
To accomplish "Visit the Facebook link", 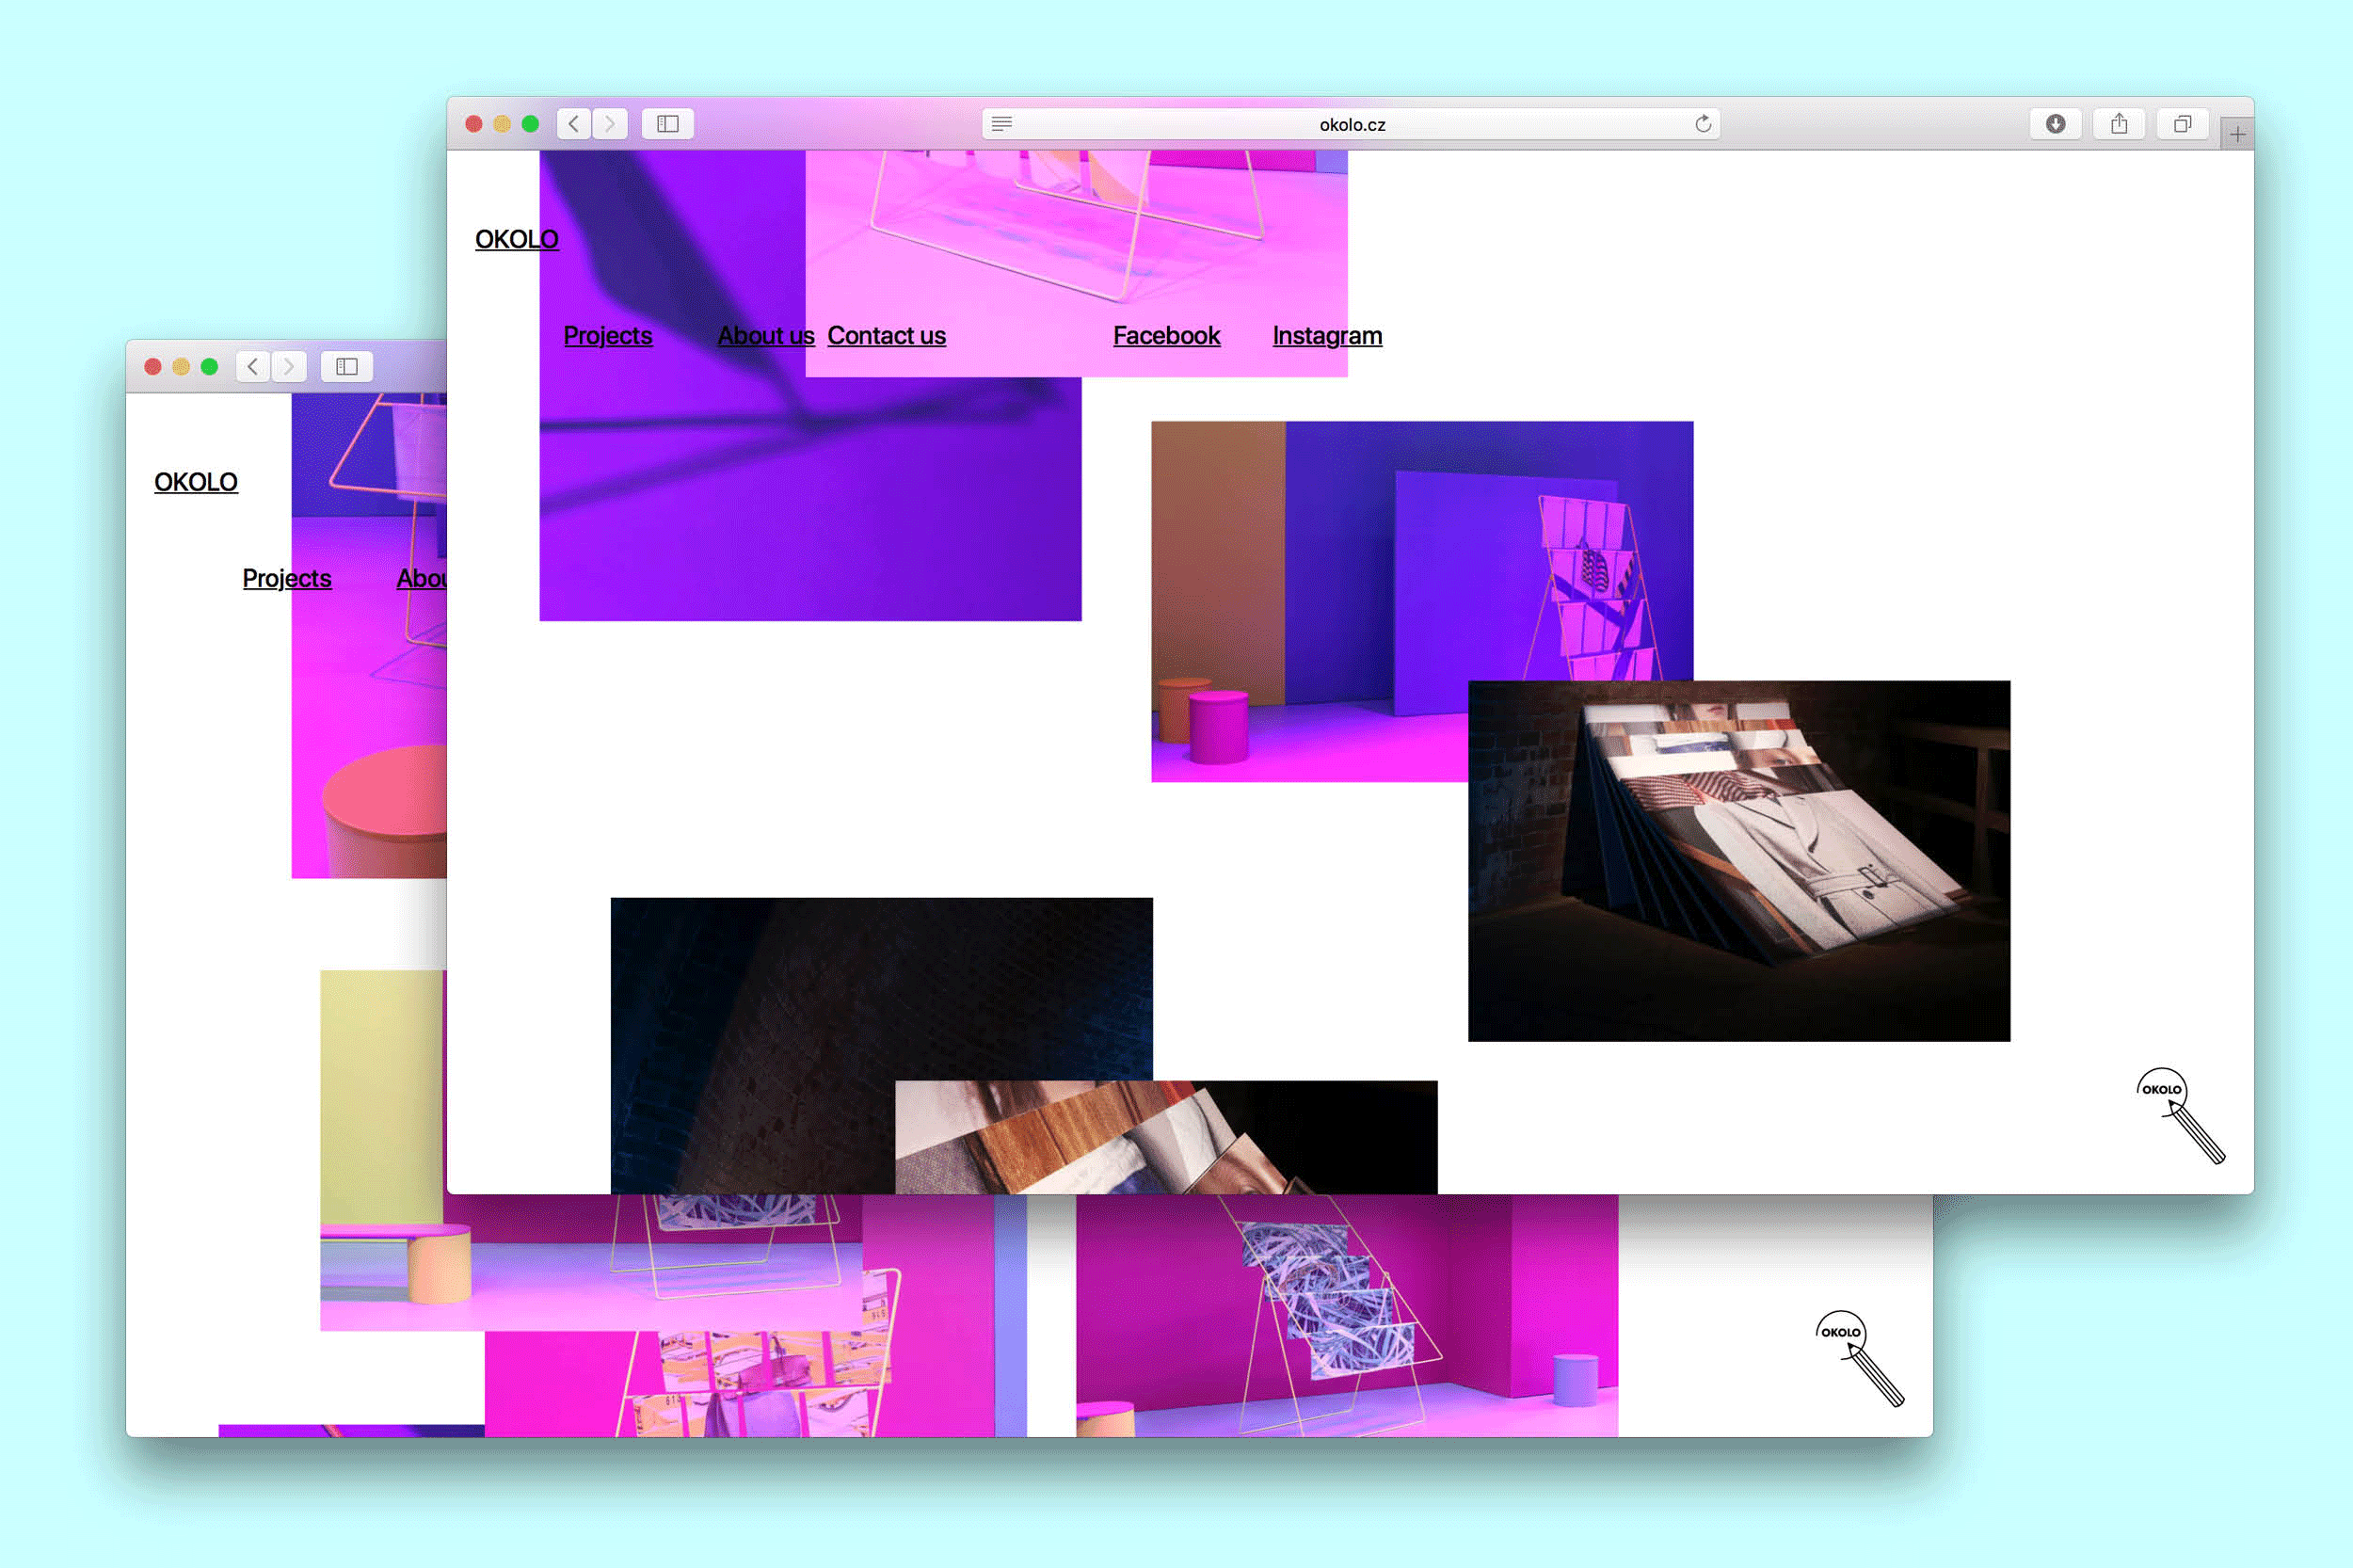I will (1167, 336).
